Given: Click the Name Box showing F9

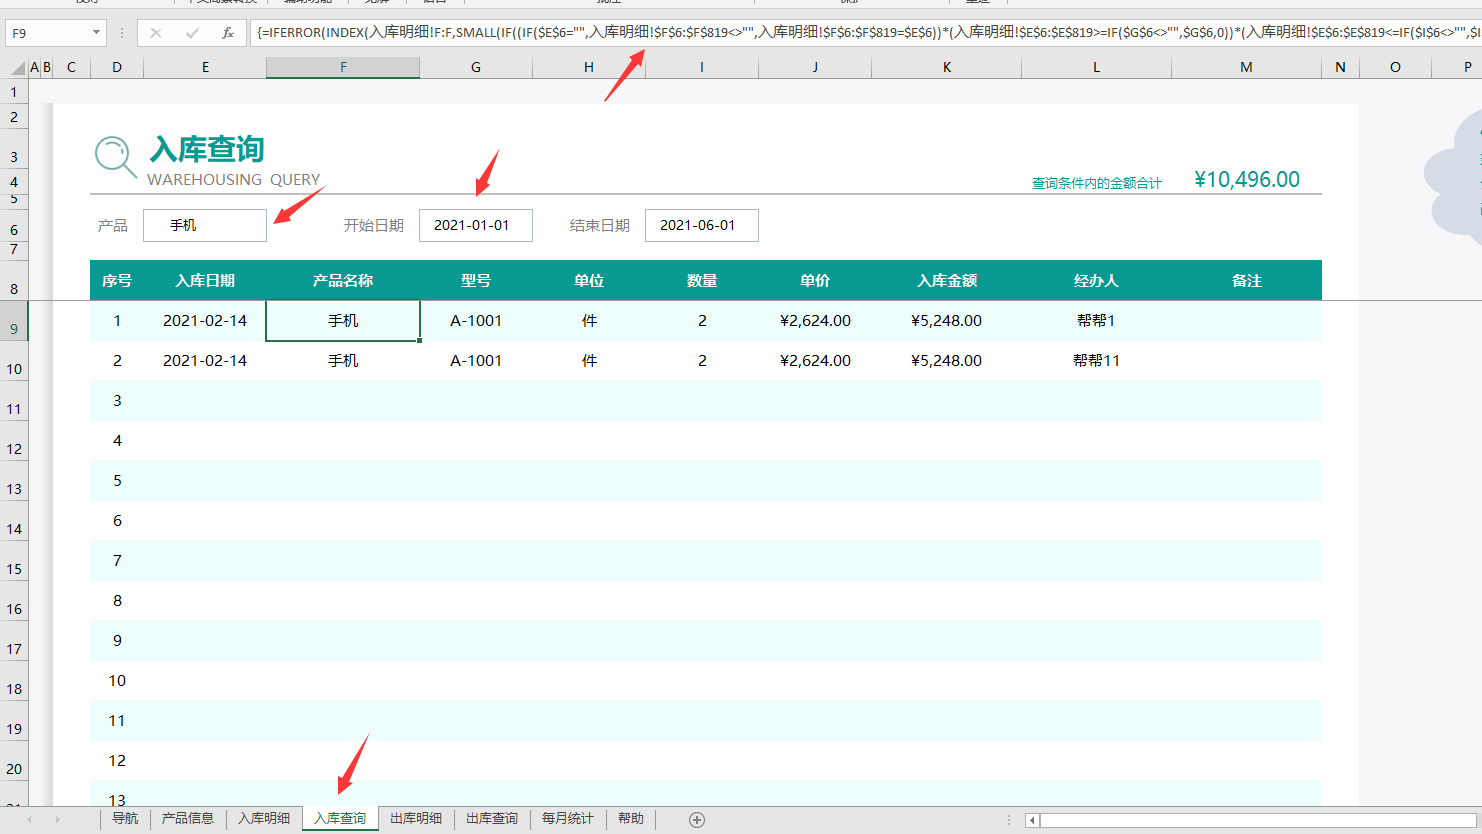Looking at the screenshot, I should pyautogui.click(x=48, y=33).
